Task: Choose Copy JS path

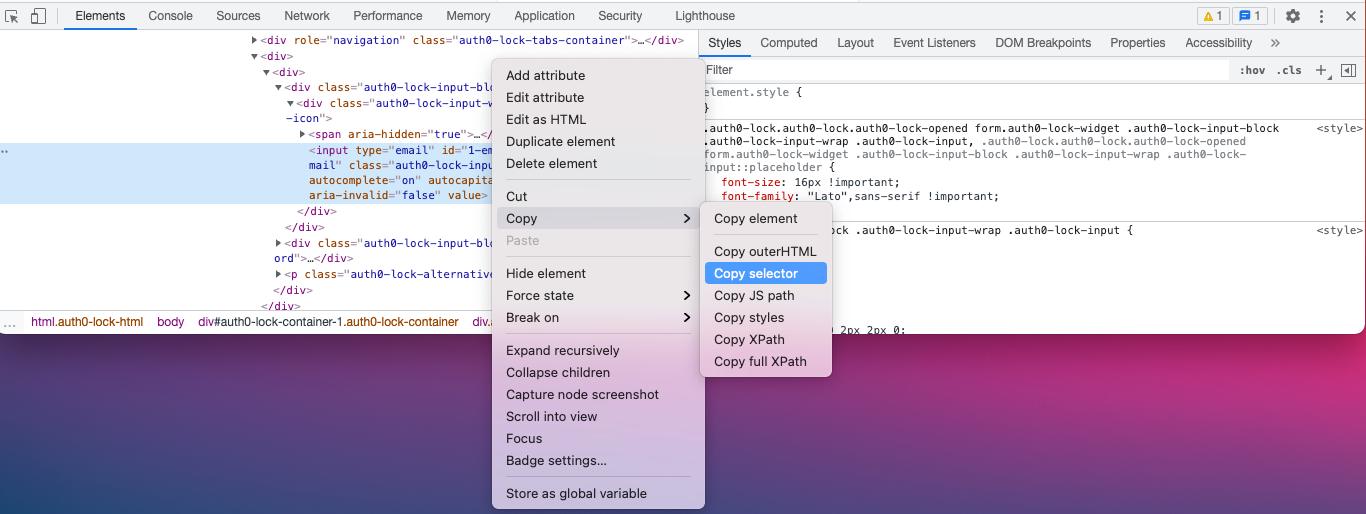Action: pos(766,296)
